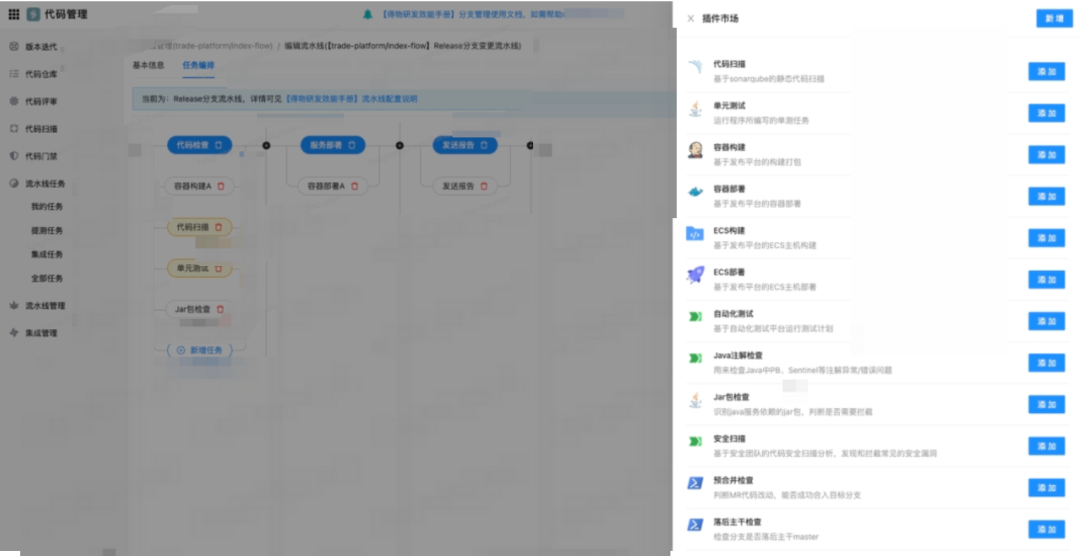The height and width of the screenshot is (556, 1080).
Task: Add stage between 代码检查 and 服务部署
Action: point(267,145)
